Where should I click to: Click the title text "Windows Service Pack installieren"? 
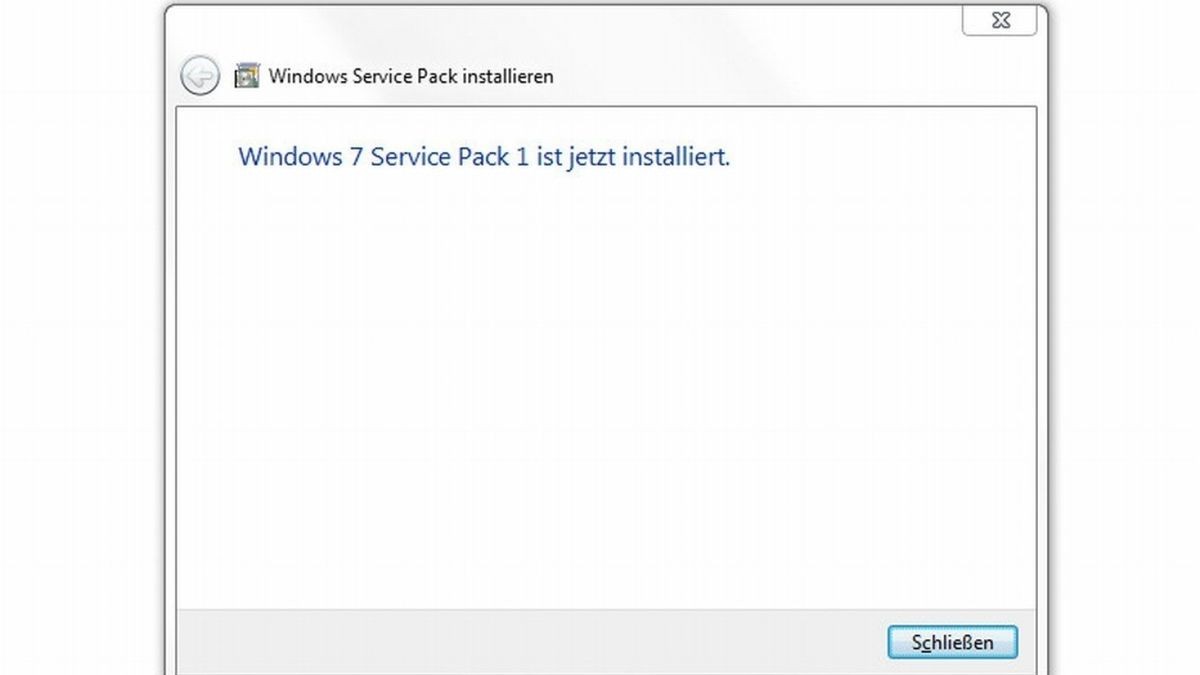410,76
